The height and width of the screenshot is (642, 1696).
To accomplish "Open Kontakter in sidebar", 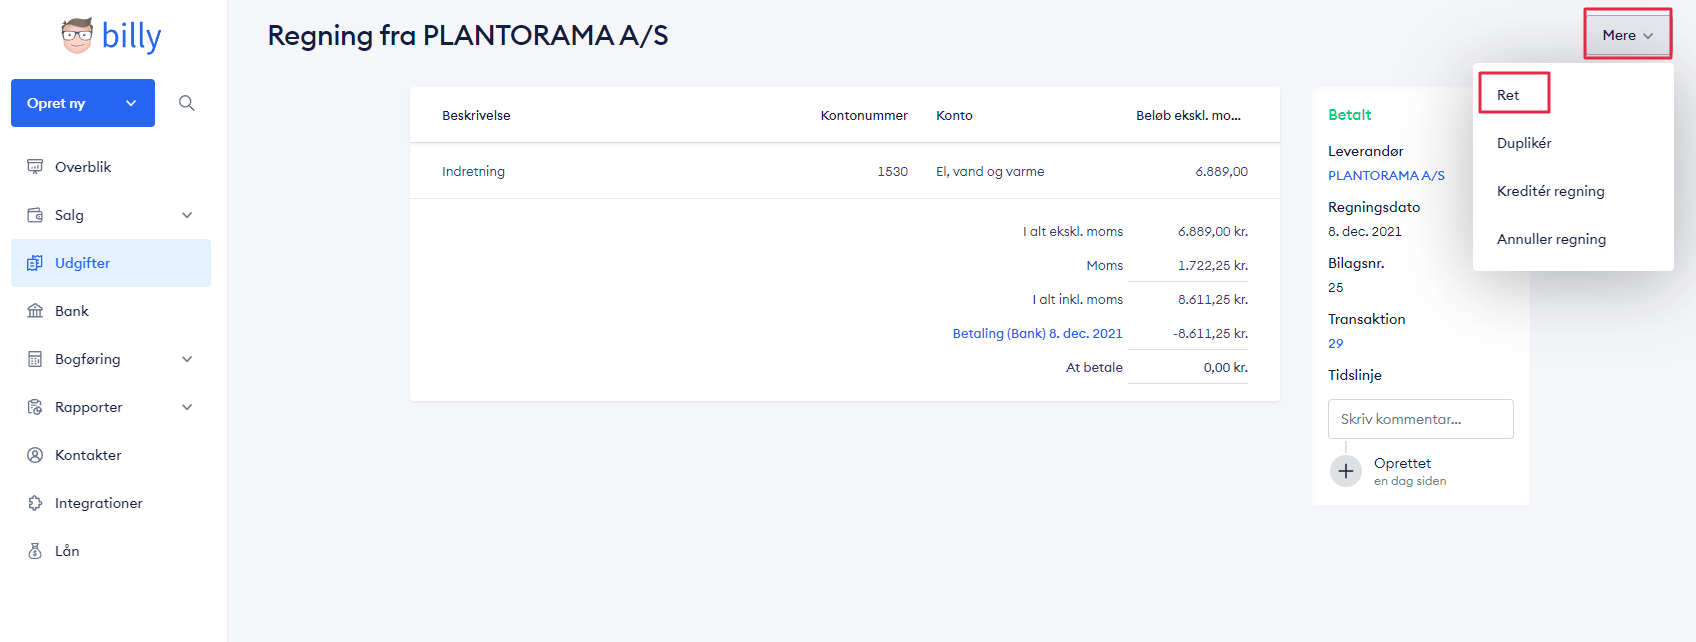I will (111, 455).
